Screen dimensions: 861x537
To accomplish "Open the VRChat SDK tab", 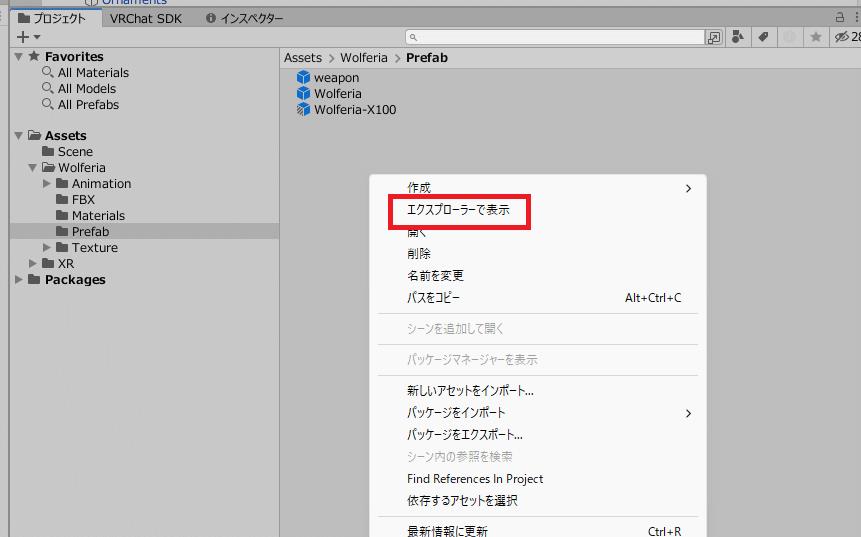I will [x=146, y=19].
